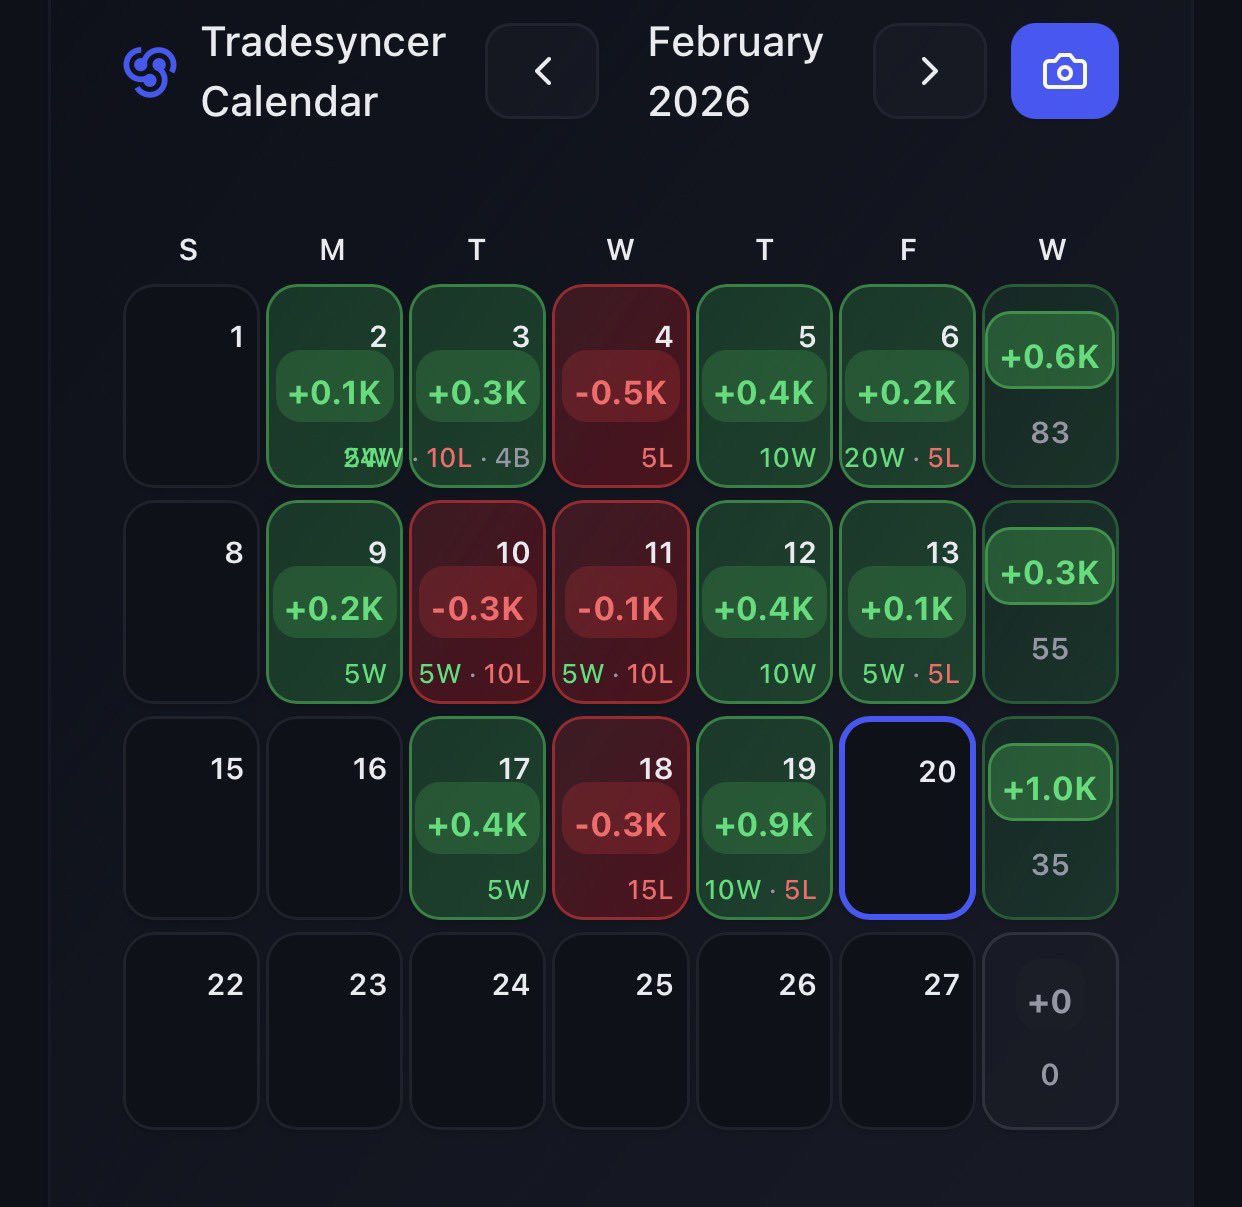This screenshot has height=1207, width=1242.
Task: Click the Tradesyncer Calendar title
Action: 322,71
